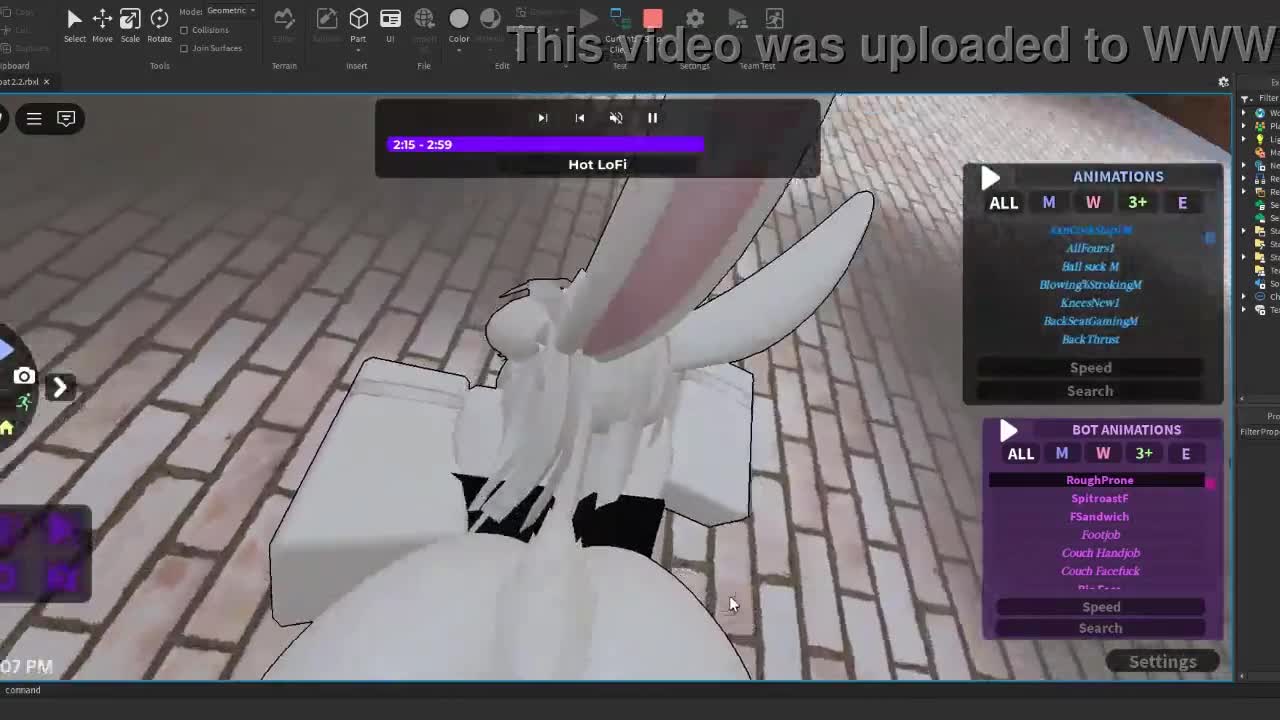Screen dimensions: 1280x720
Task: Select the Move tool in the toolbar
Action: pos(102,20)
